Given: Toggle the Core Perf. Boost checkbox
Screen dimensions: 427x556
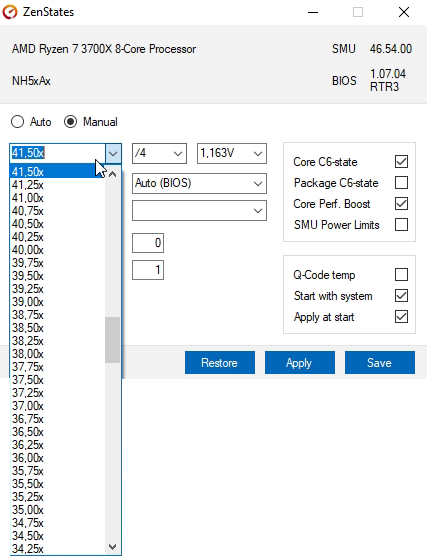Looking at the screenshot, I should (x=401, y=204).
